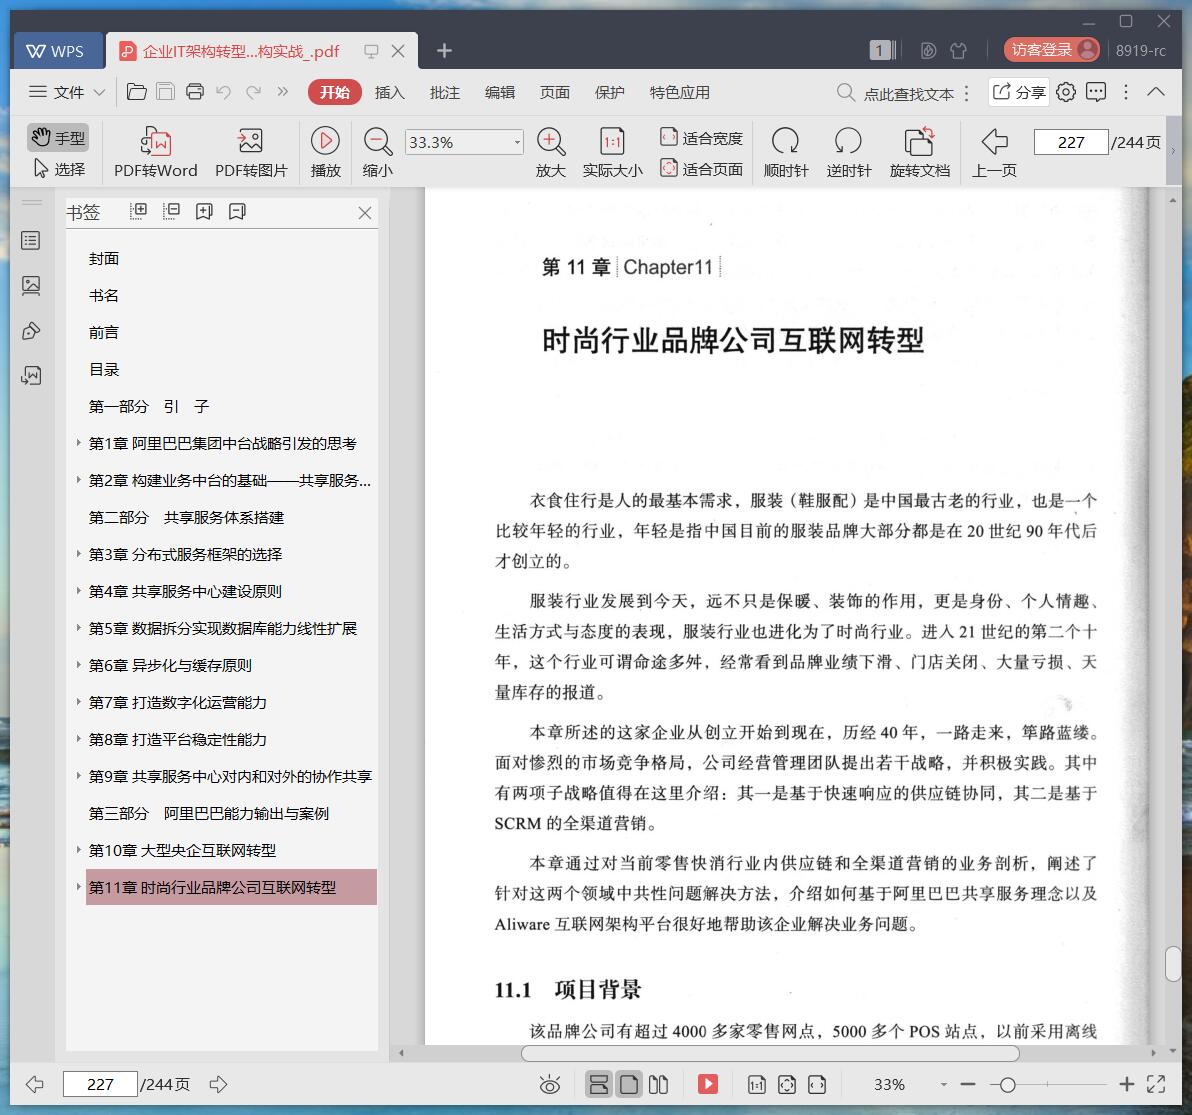Viewport: 1192px width, 1115px height.
Task: Expand bookmark 第3章 分布式服务框架的选择
Action: coord(78,553)
